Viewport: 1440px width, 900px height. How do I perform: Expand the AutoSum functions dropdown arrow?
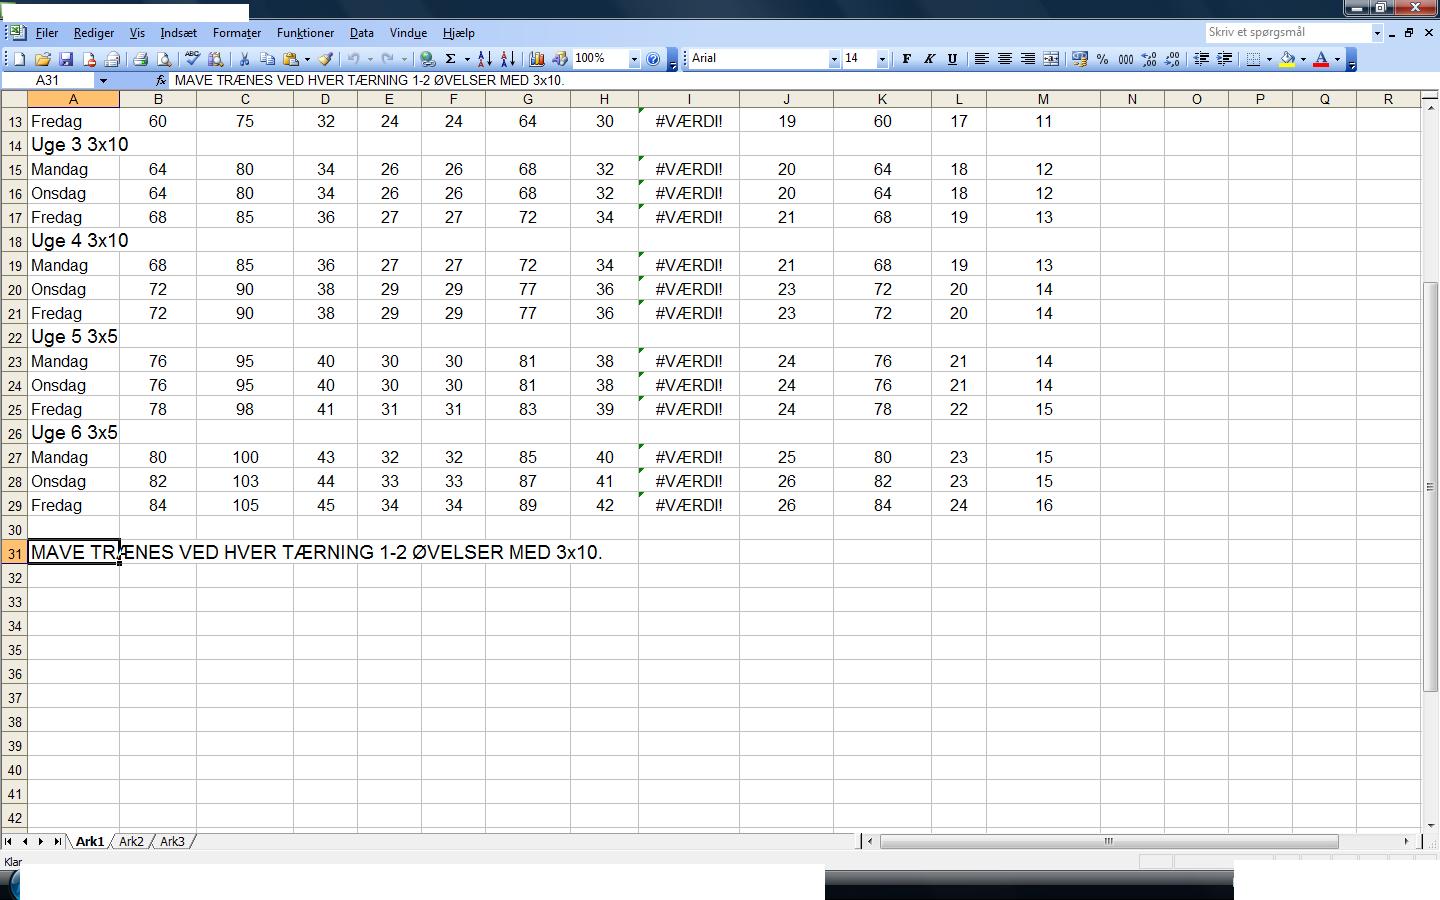[467, 59]
